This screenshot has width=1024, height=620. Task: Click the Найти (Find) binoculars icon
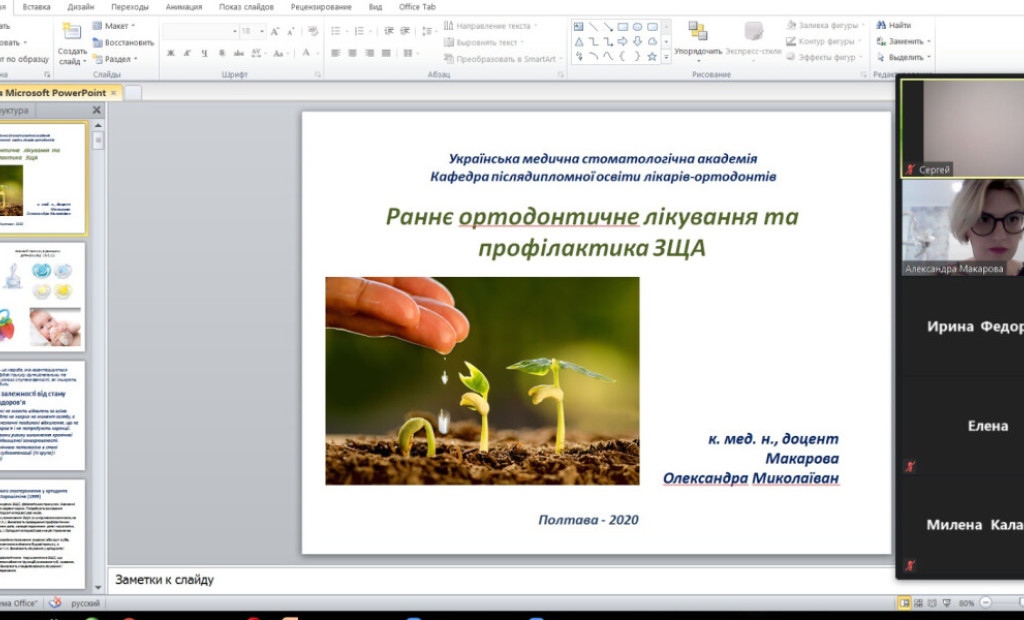click(880, 25)
